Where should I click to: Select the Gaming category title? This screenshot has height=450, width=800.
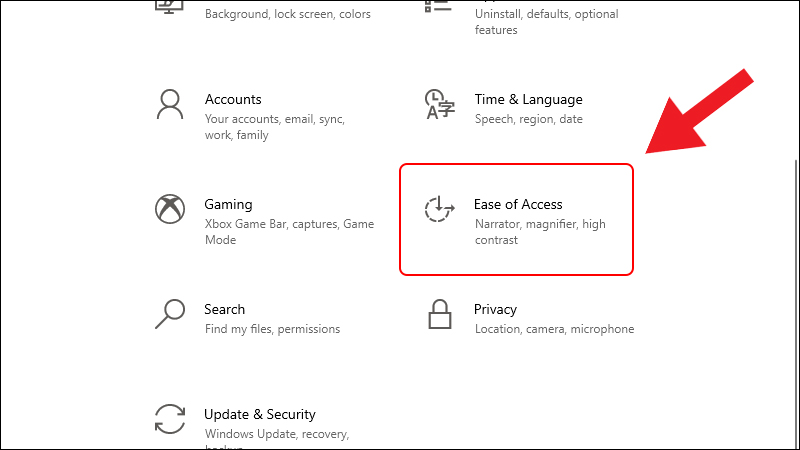(x=228, y=204)
